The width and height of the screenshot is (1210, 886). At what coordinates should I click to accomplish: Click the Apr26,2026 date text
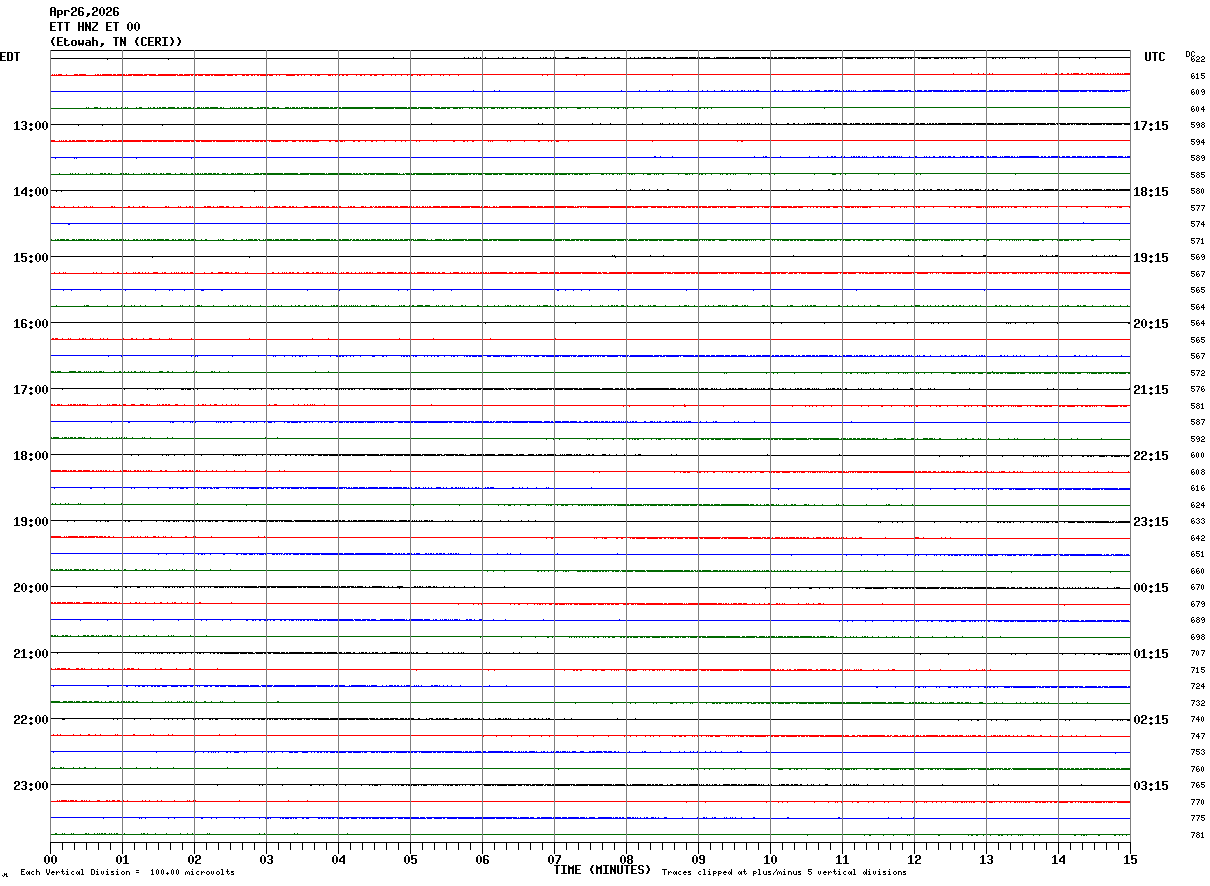84,12
